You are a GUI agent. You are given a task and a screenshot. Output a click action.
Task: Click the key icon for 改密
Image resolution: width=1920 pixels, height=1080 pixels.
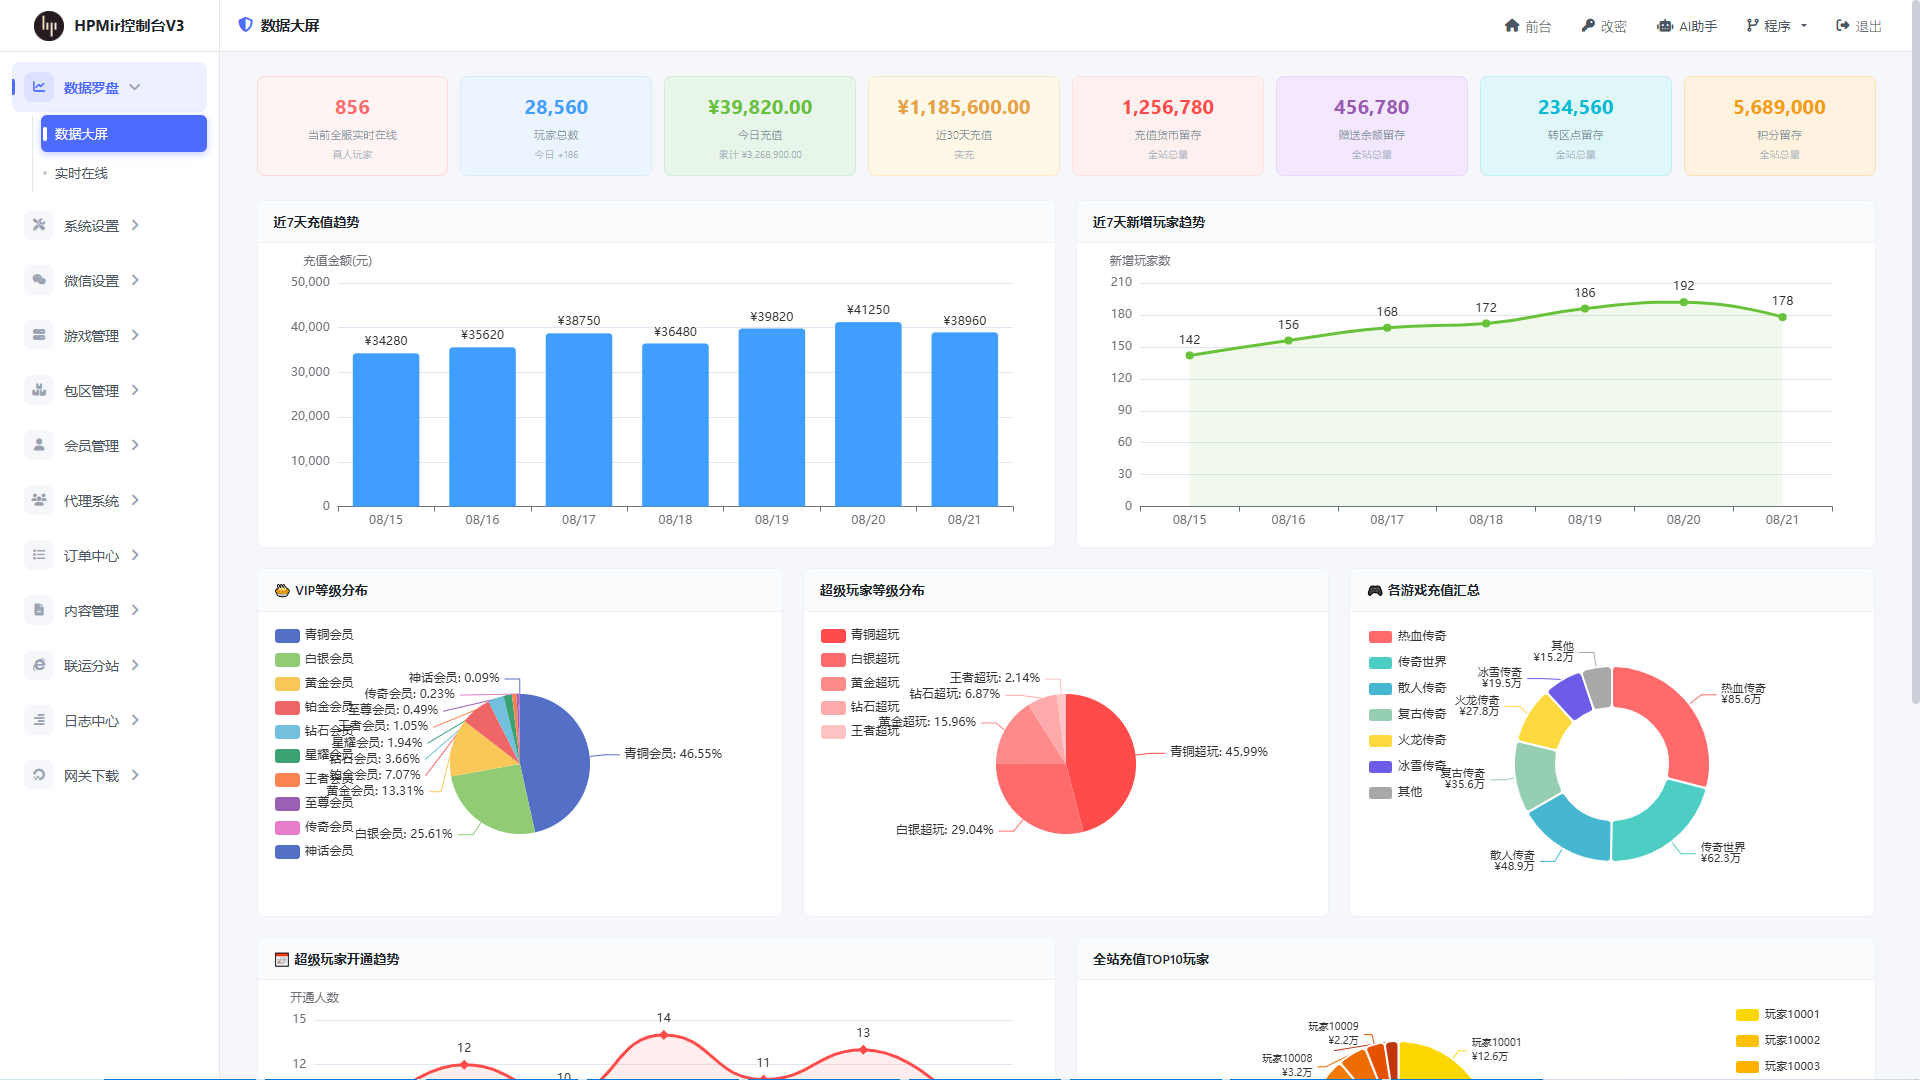(x=1588, y=26)
